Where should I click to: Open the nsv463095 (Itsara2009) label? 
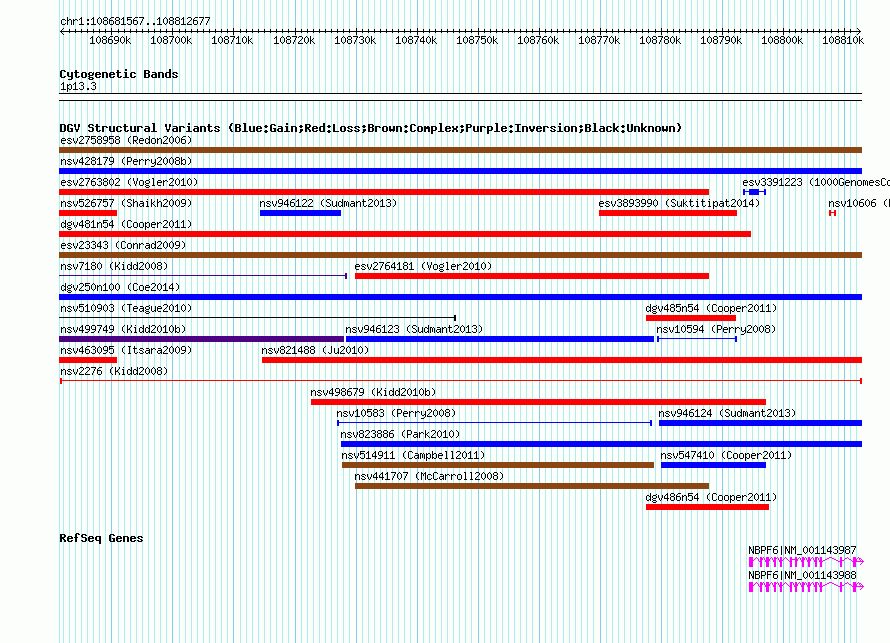click(126, 350)
